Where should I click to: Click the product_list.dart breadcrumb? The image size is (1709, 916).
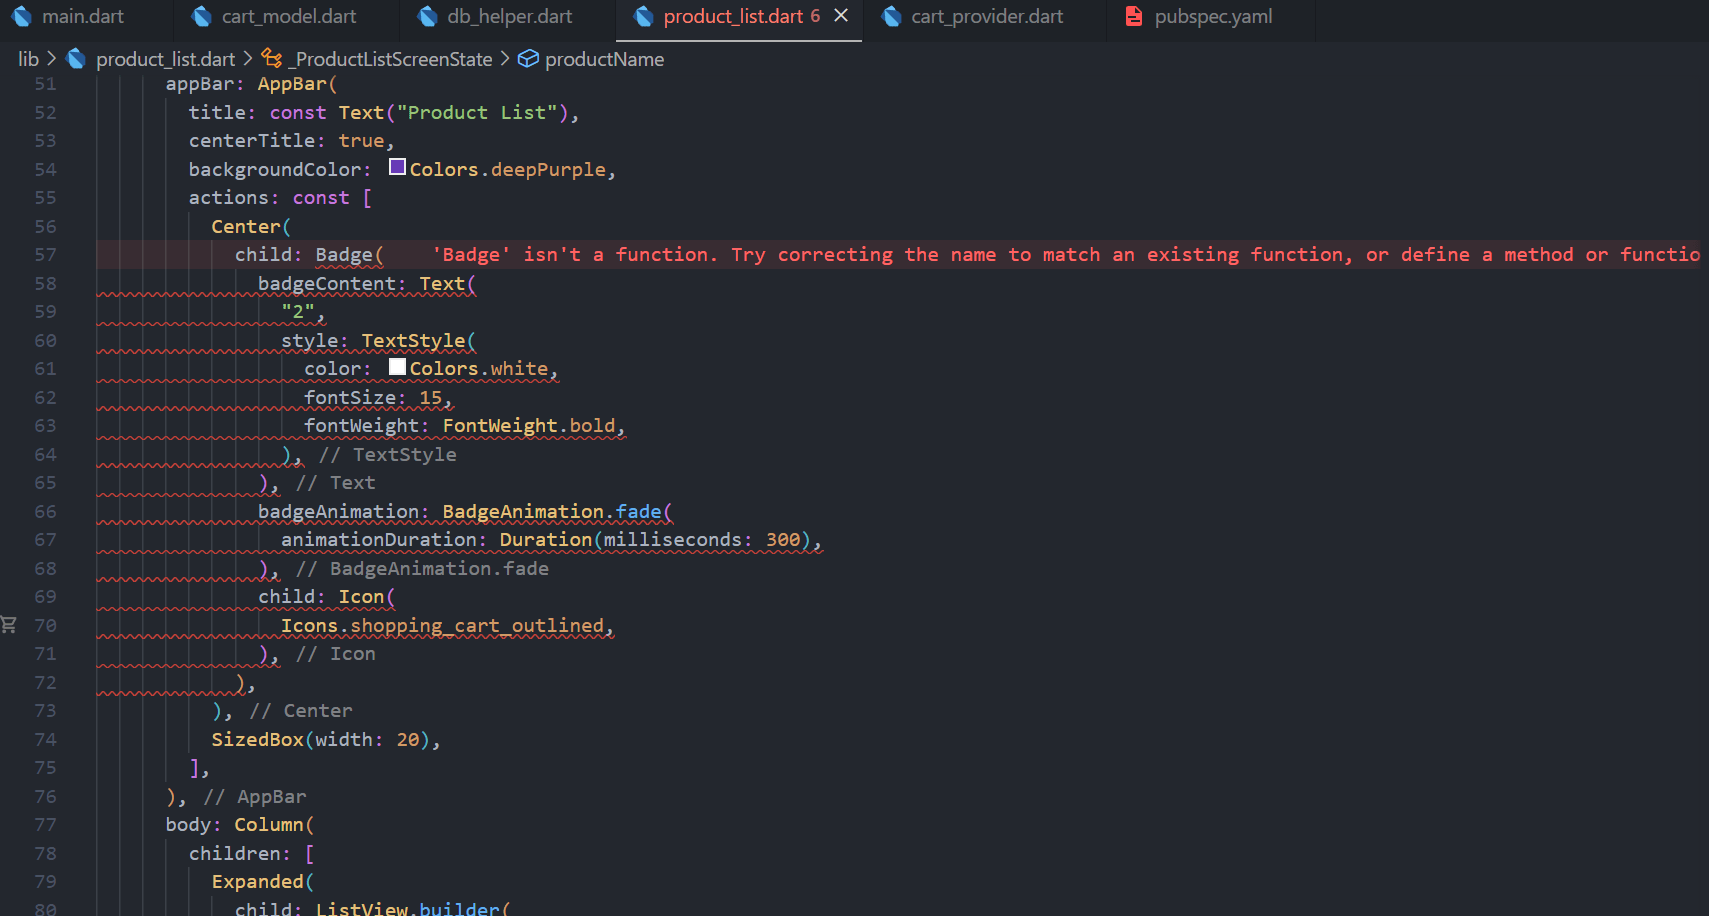(x=165, y=59)
